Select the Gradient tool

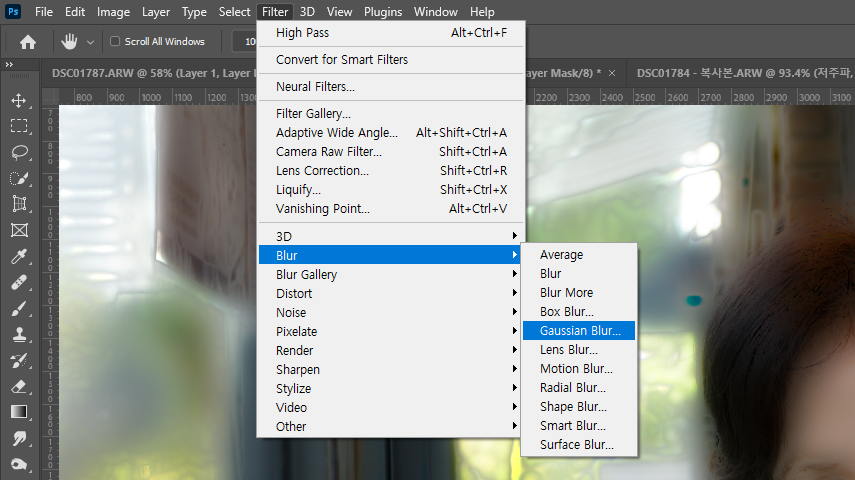pos(19,412)
